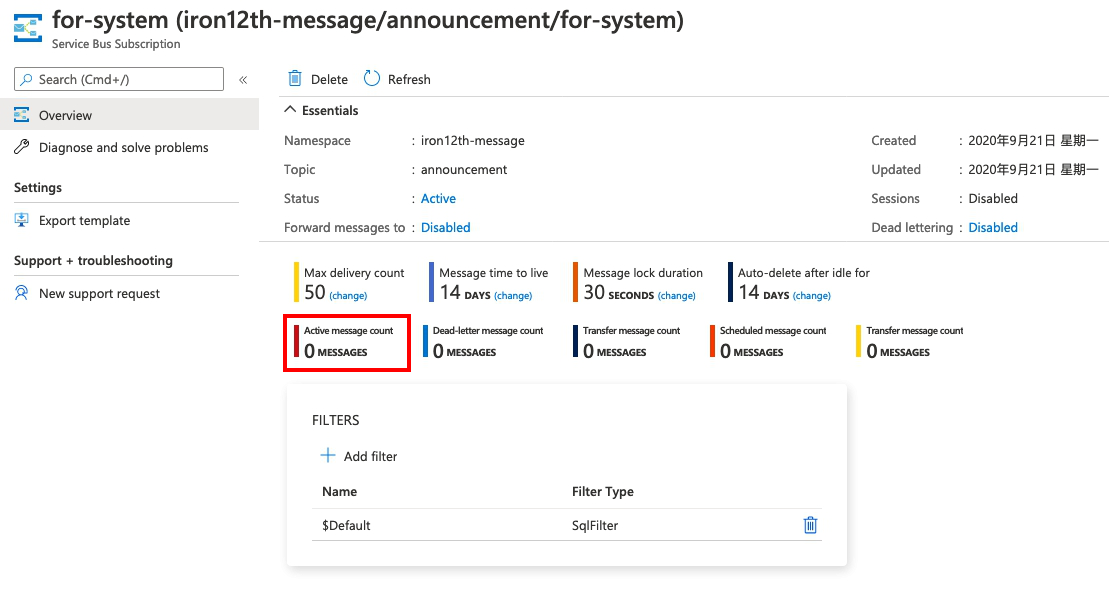Click the plus icon for Add filter
The height and width of the screenshot is (600, 1109).
pos(327,456)
